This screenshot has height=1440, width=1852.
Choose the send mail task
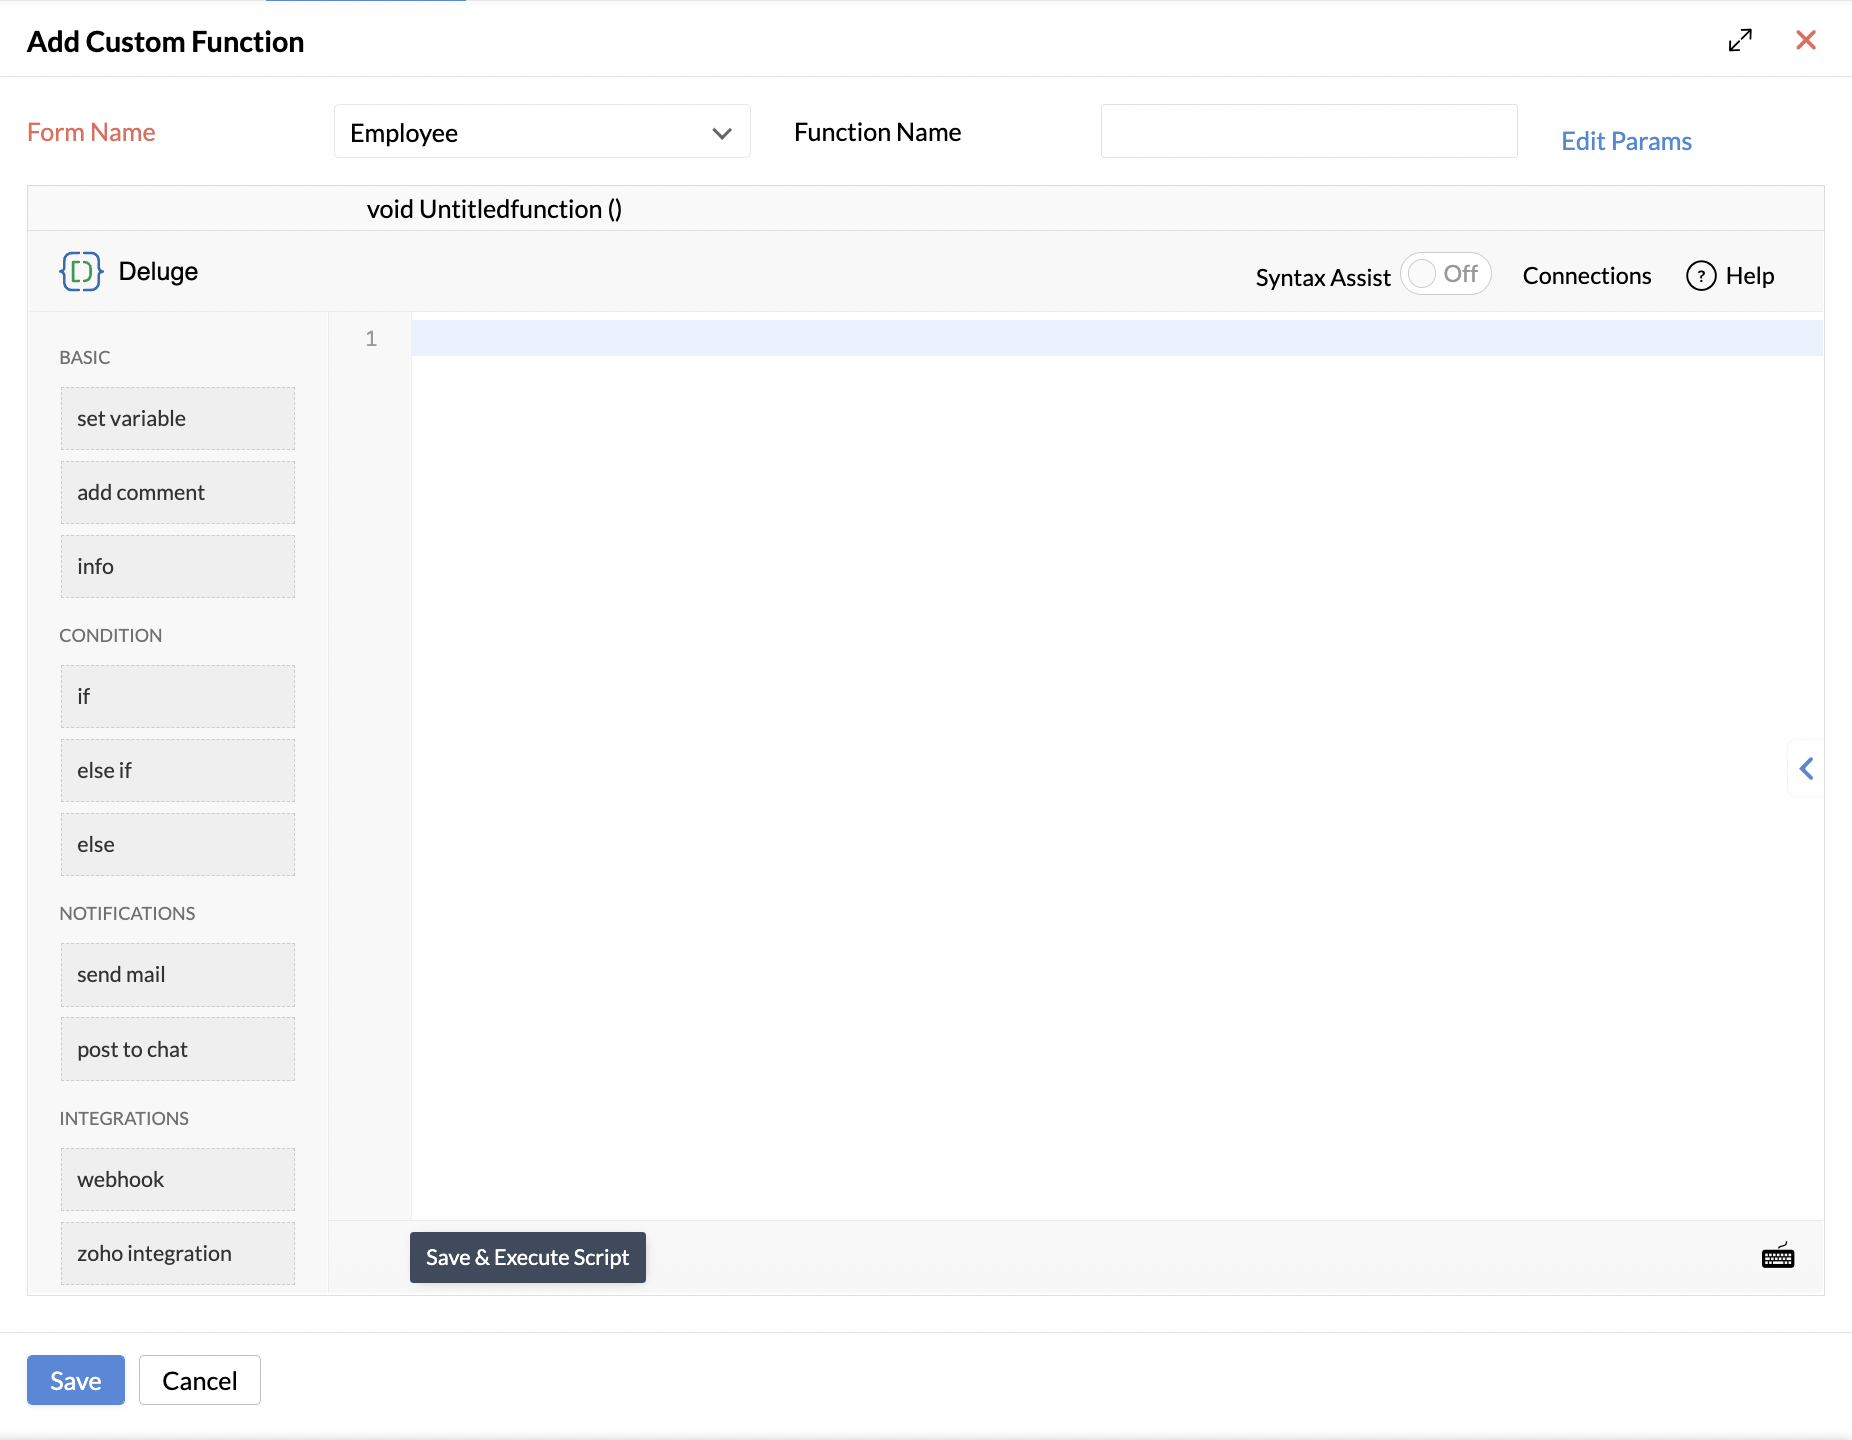(178, 975)
